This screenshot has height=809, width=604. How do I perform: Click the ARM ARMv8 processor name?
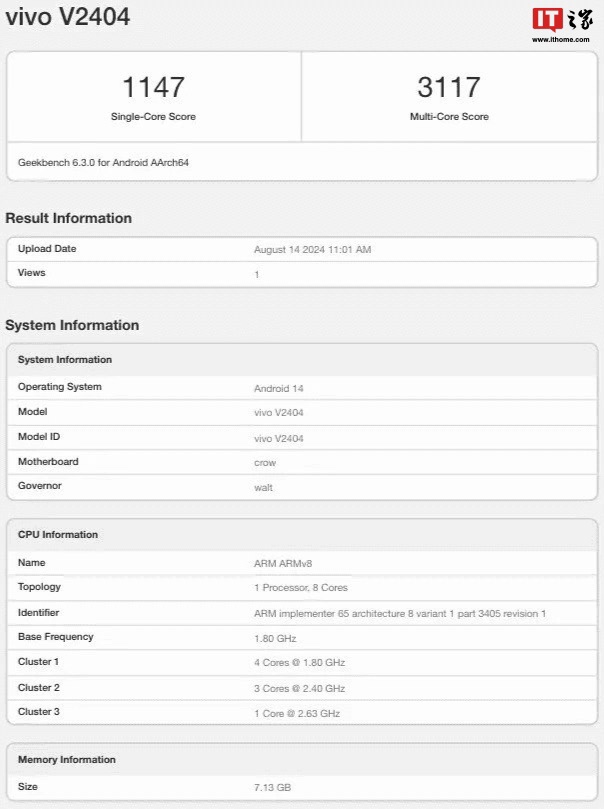tap(284, 563)
